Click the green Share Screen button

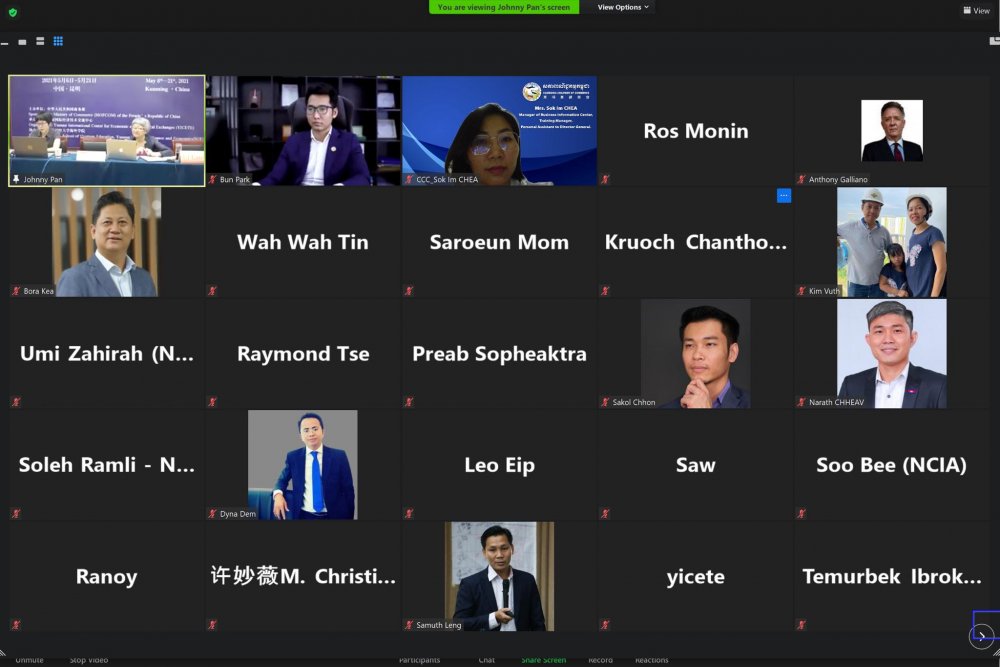(x=543, y=660)
